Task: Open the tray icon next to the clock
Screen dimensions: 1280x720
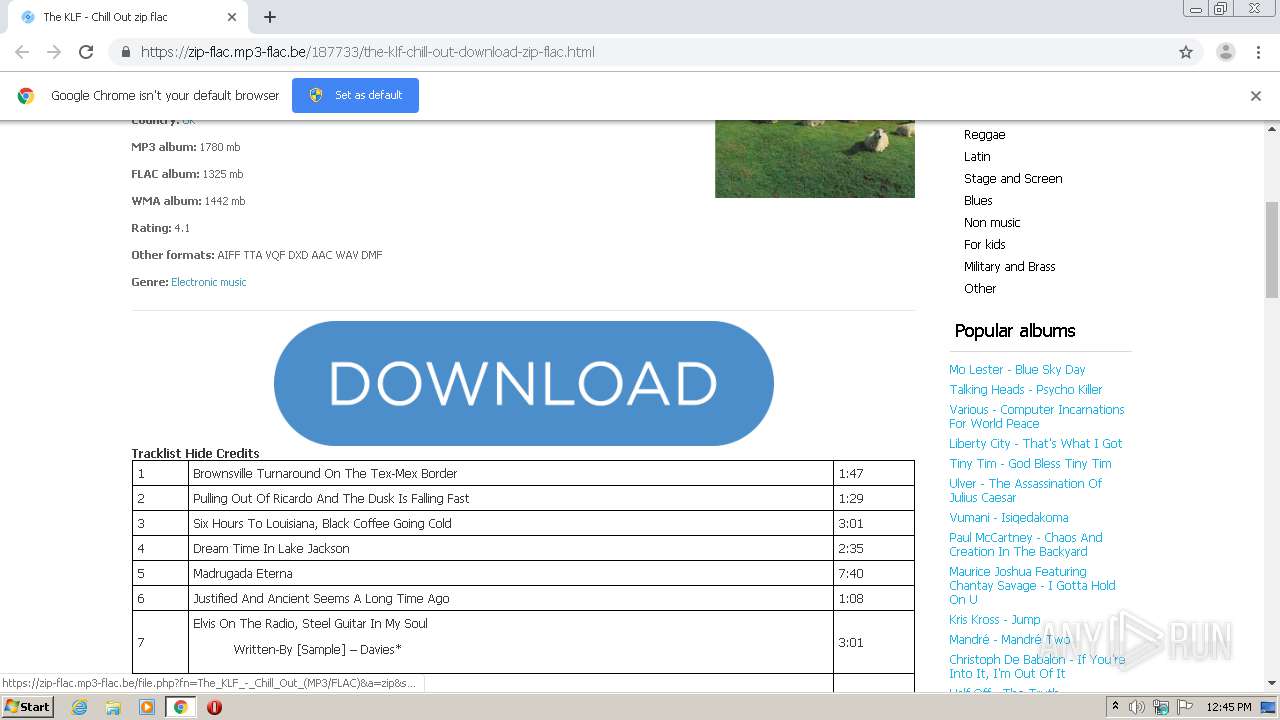Action: [x=1269, y=707]
